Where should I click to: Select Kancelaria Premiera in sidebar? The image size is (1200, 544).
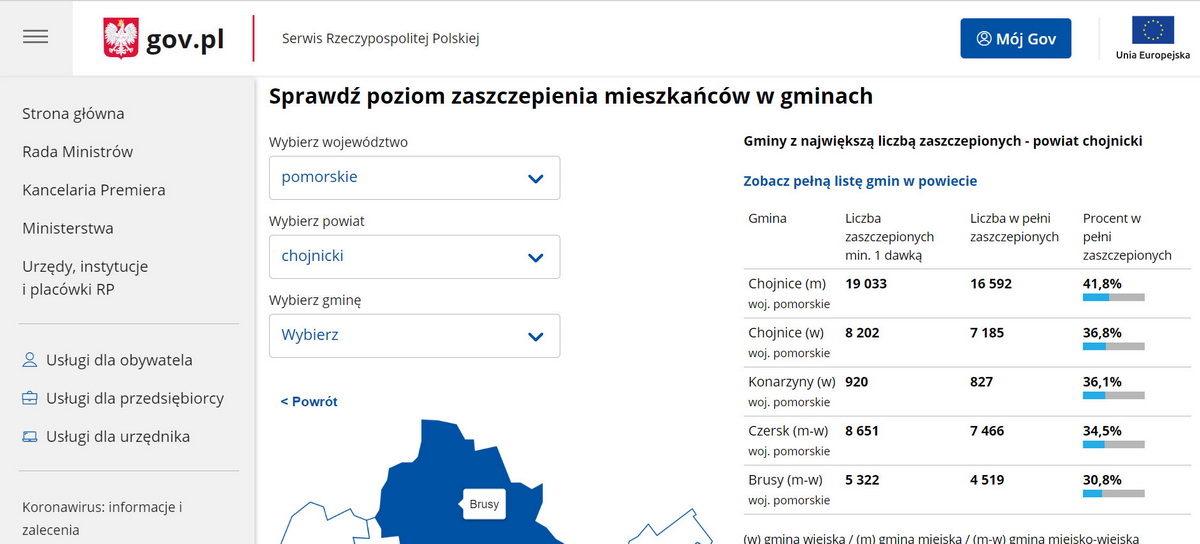point(93,190)
